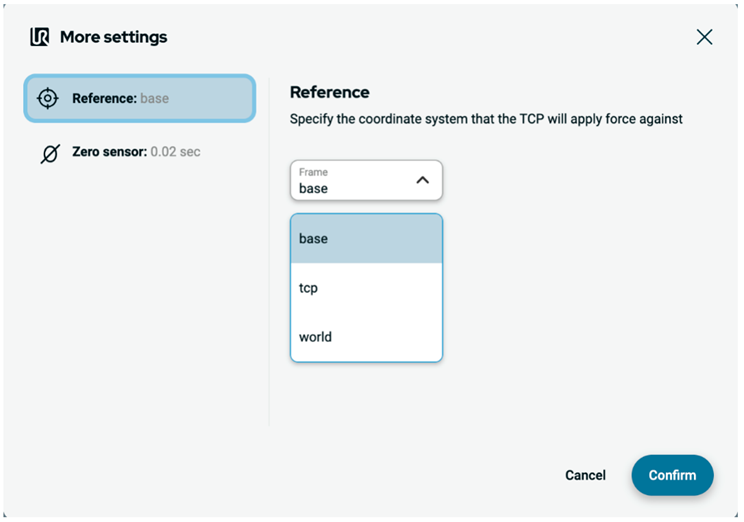
Task: Choose 'tcp' in the Frame dropdown list
Action: coord(366,288)
